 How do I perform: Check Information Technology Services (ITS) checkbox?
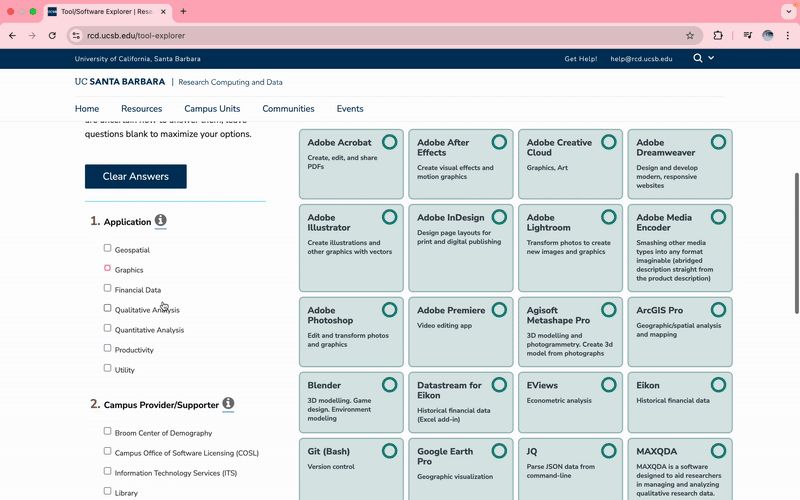[x=107, y=471]
